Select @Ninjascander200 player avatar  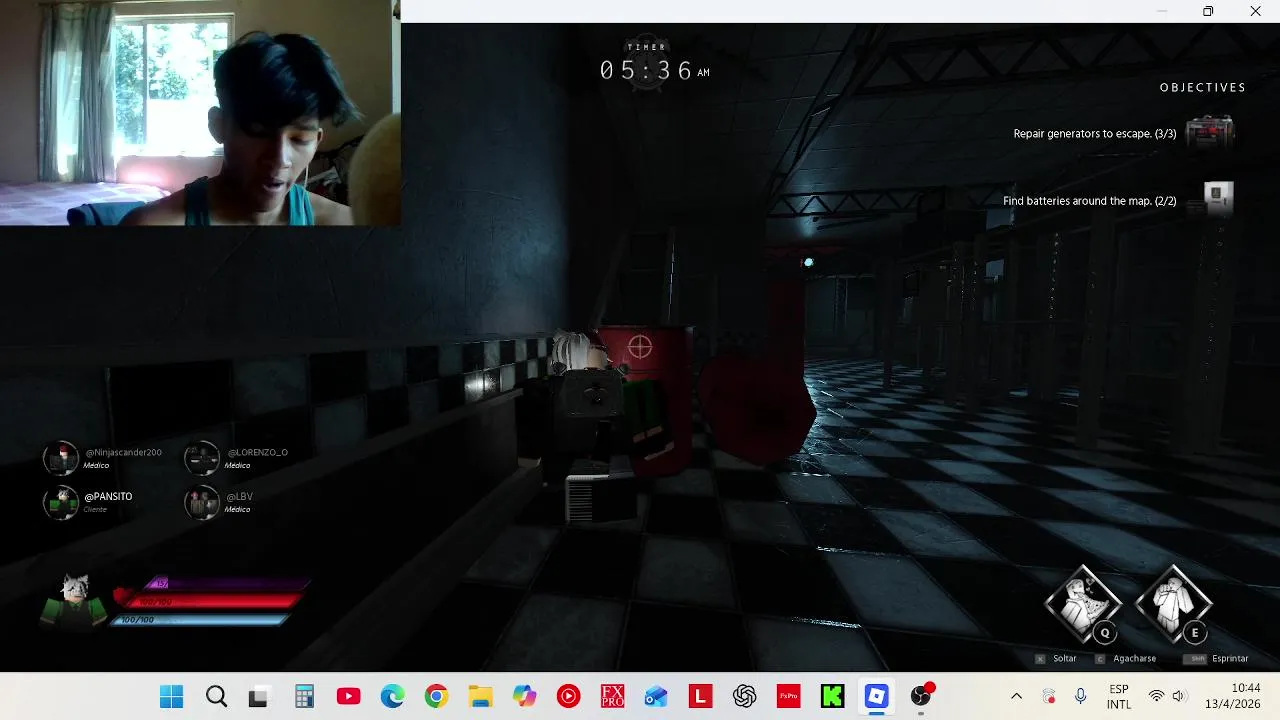pos(61,458)
